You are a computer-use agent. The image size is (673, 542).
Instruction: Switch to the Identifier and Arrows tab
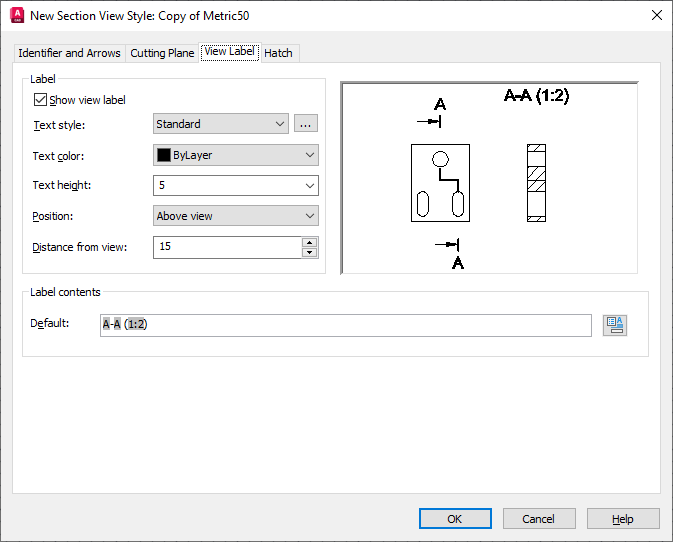point(70,53)
